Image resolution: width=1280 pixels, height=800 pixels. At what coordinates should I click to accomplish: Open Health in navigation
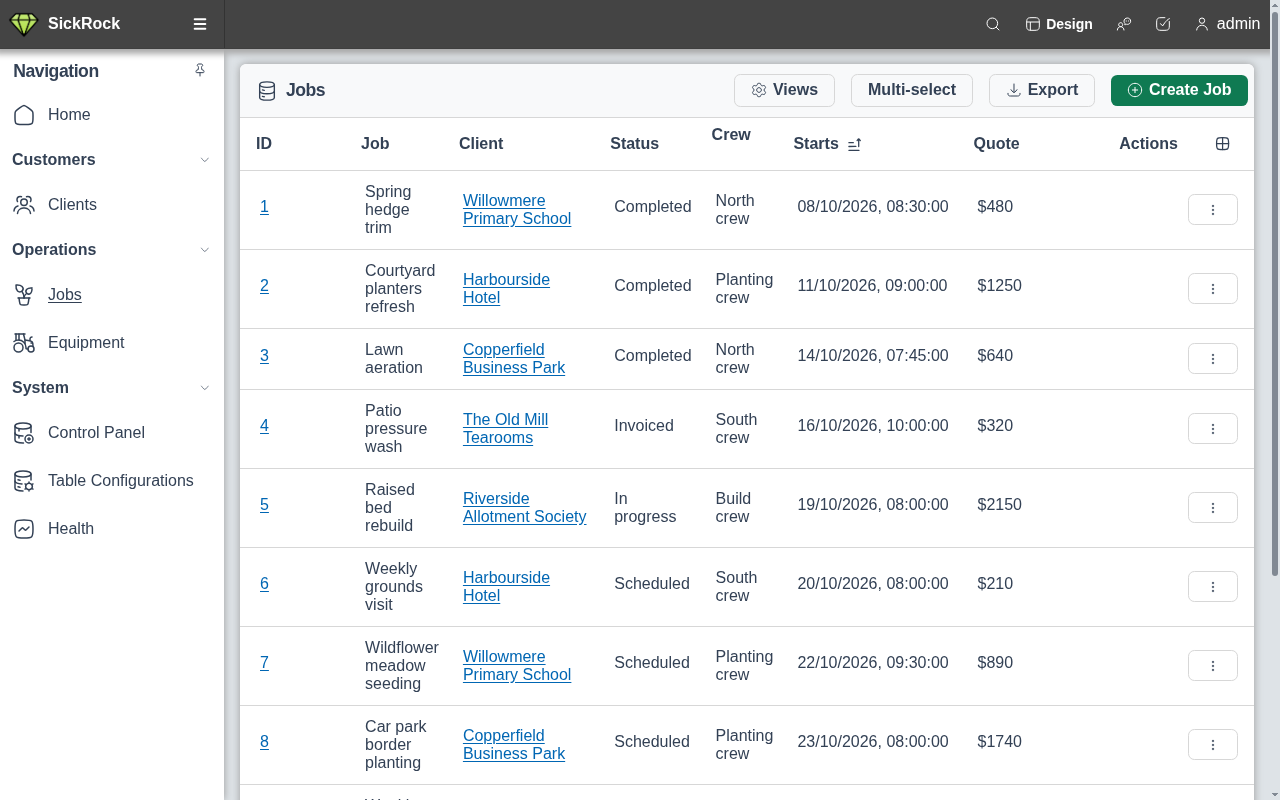(x=112, y=529)
